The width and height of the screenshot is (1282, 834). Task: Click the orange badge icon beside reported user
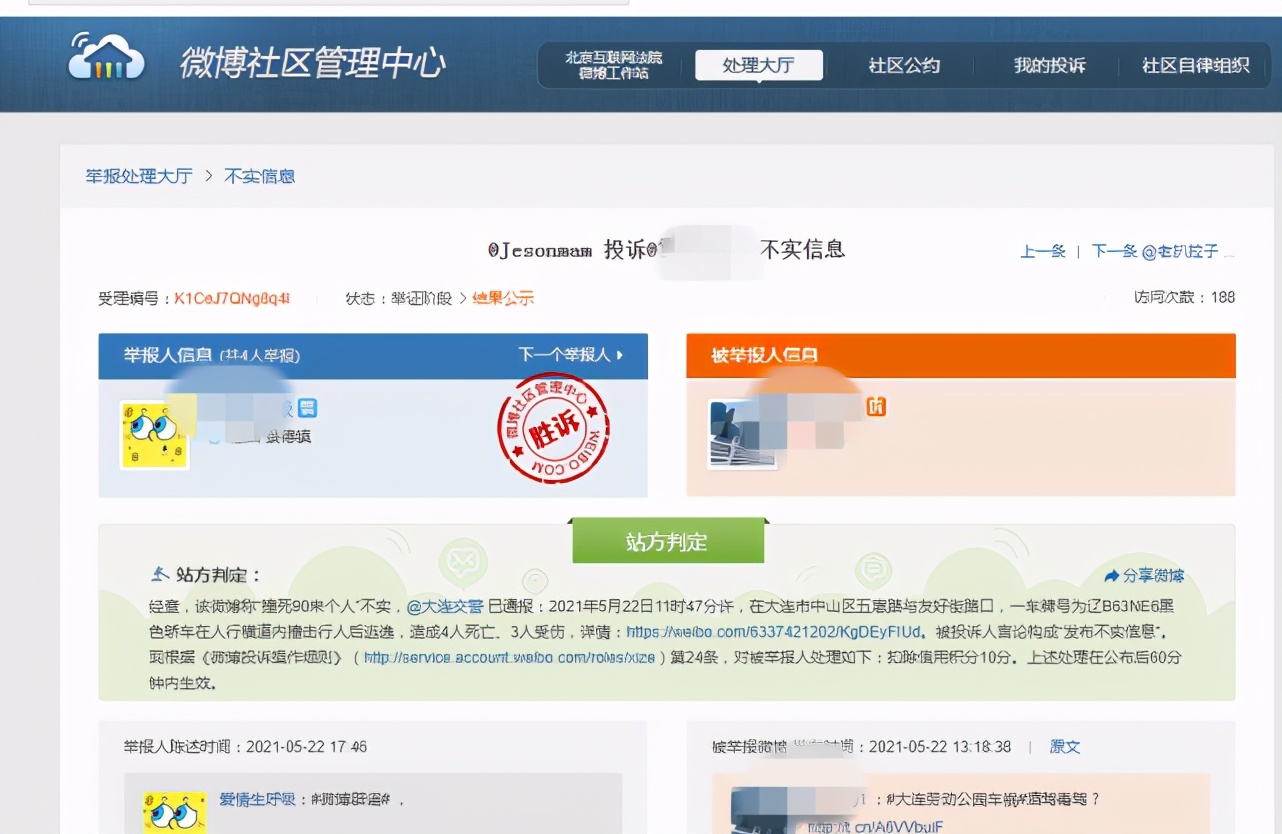(877, 407)
